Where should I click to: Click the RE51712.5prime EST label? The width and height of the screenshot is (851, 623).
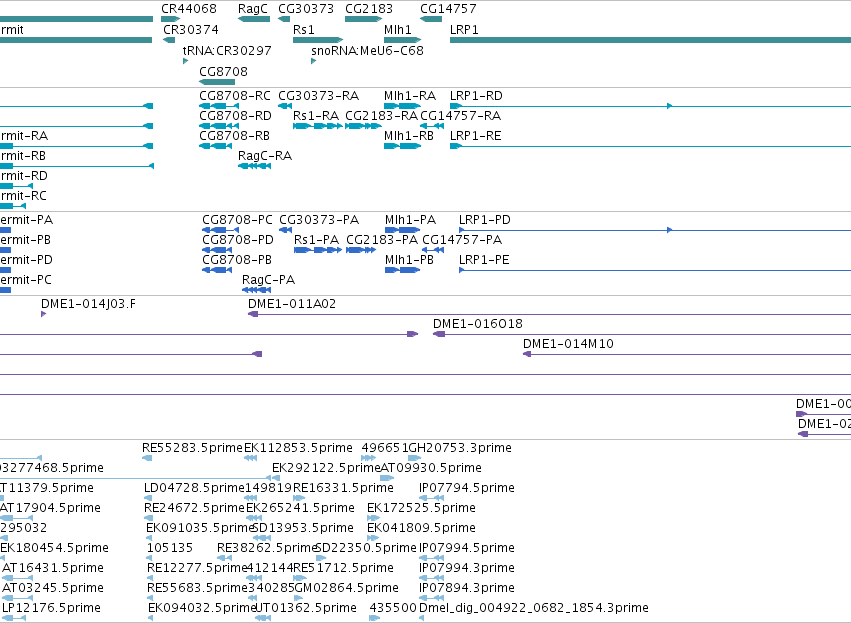[x=343, y=569]
